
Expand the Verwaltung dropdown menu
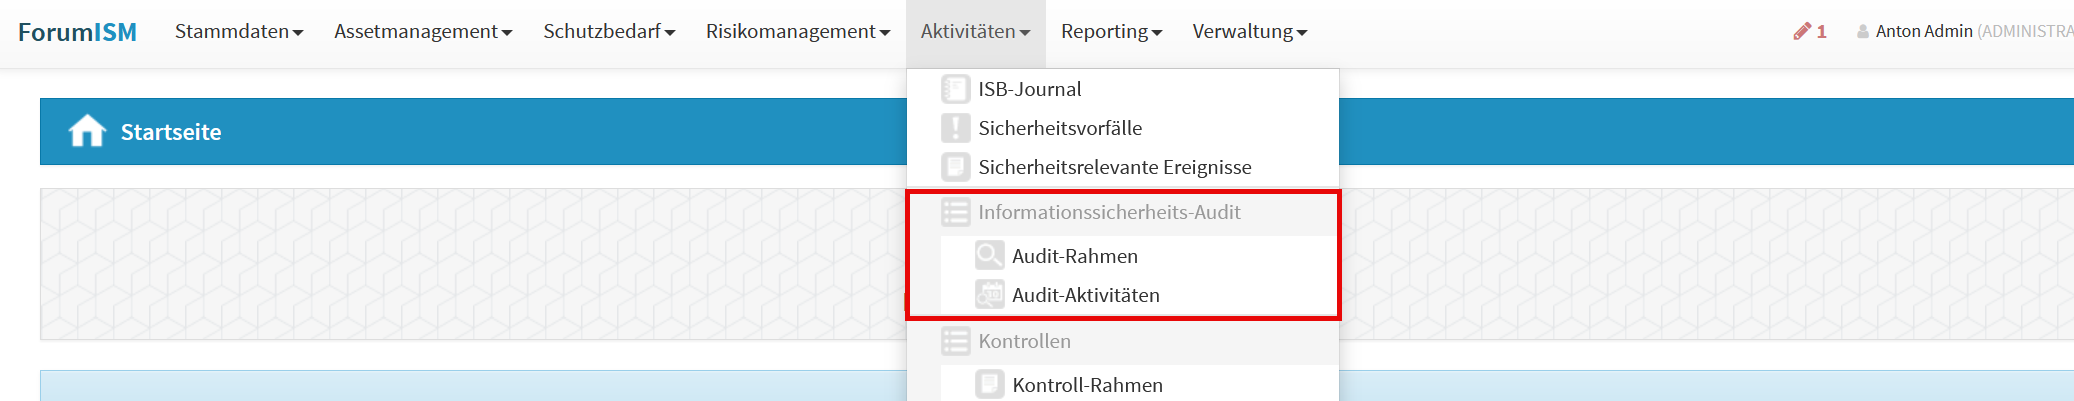[x=1249, y=31]
